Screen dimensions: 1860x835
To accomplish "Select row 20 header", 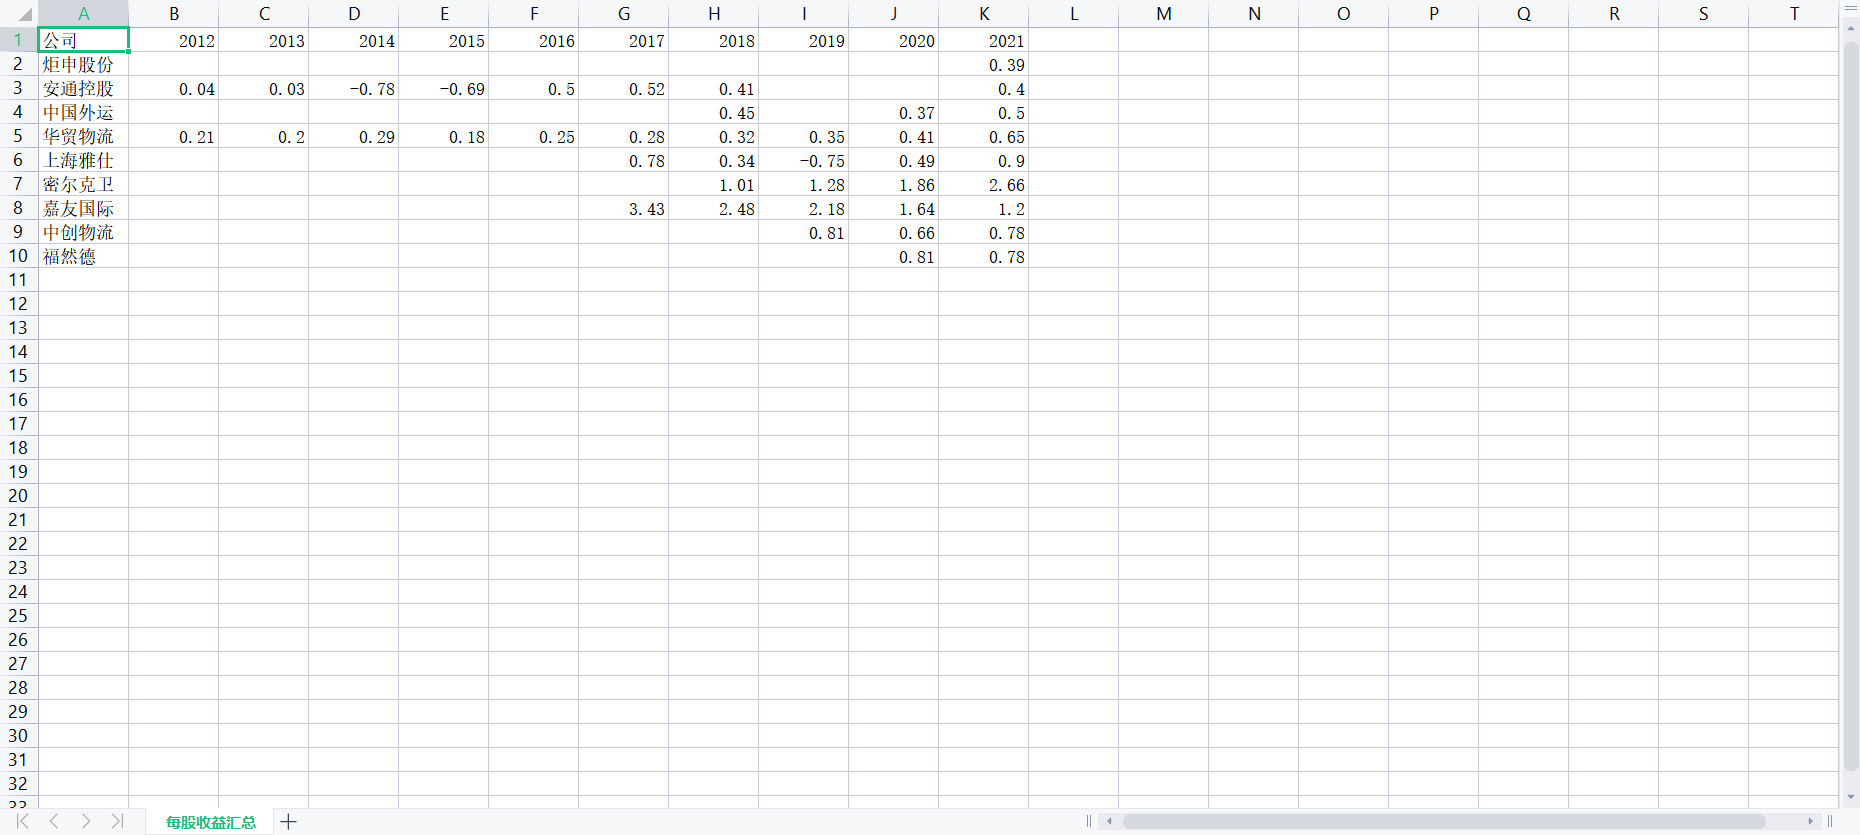I will [18, 496].
